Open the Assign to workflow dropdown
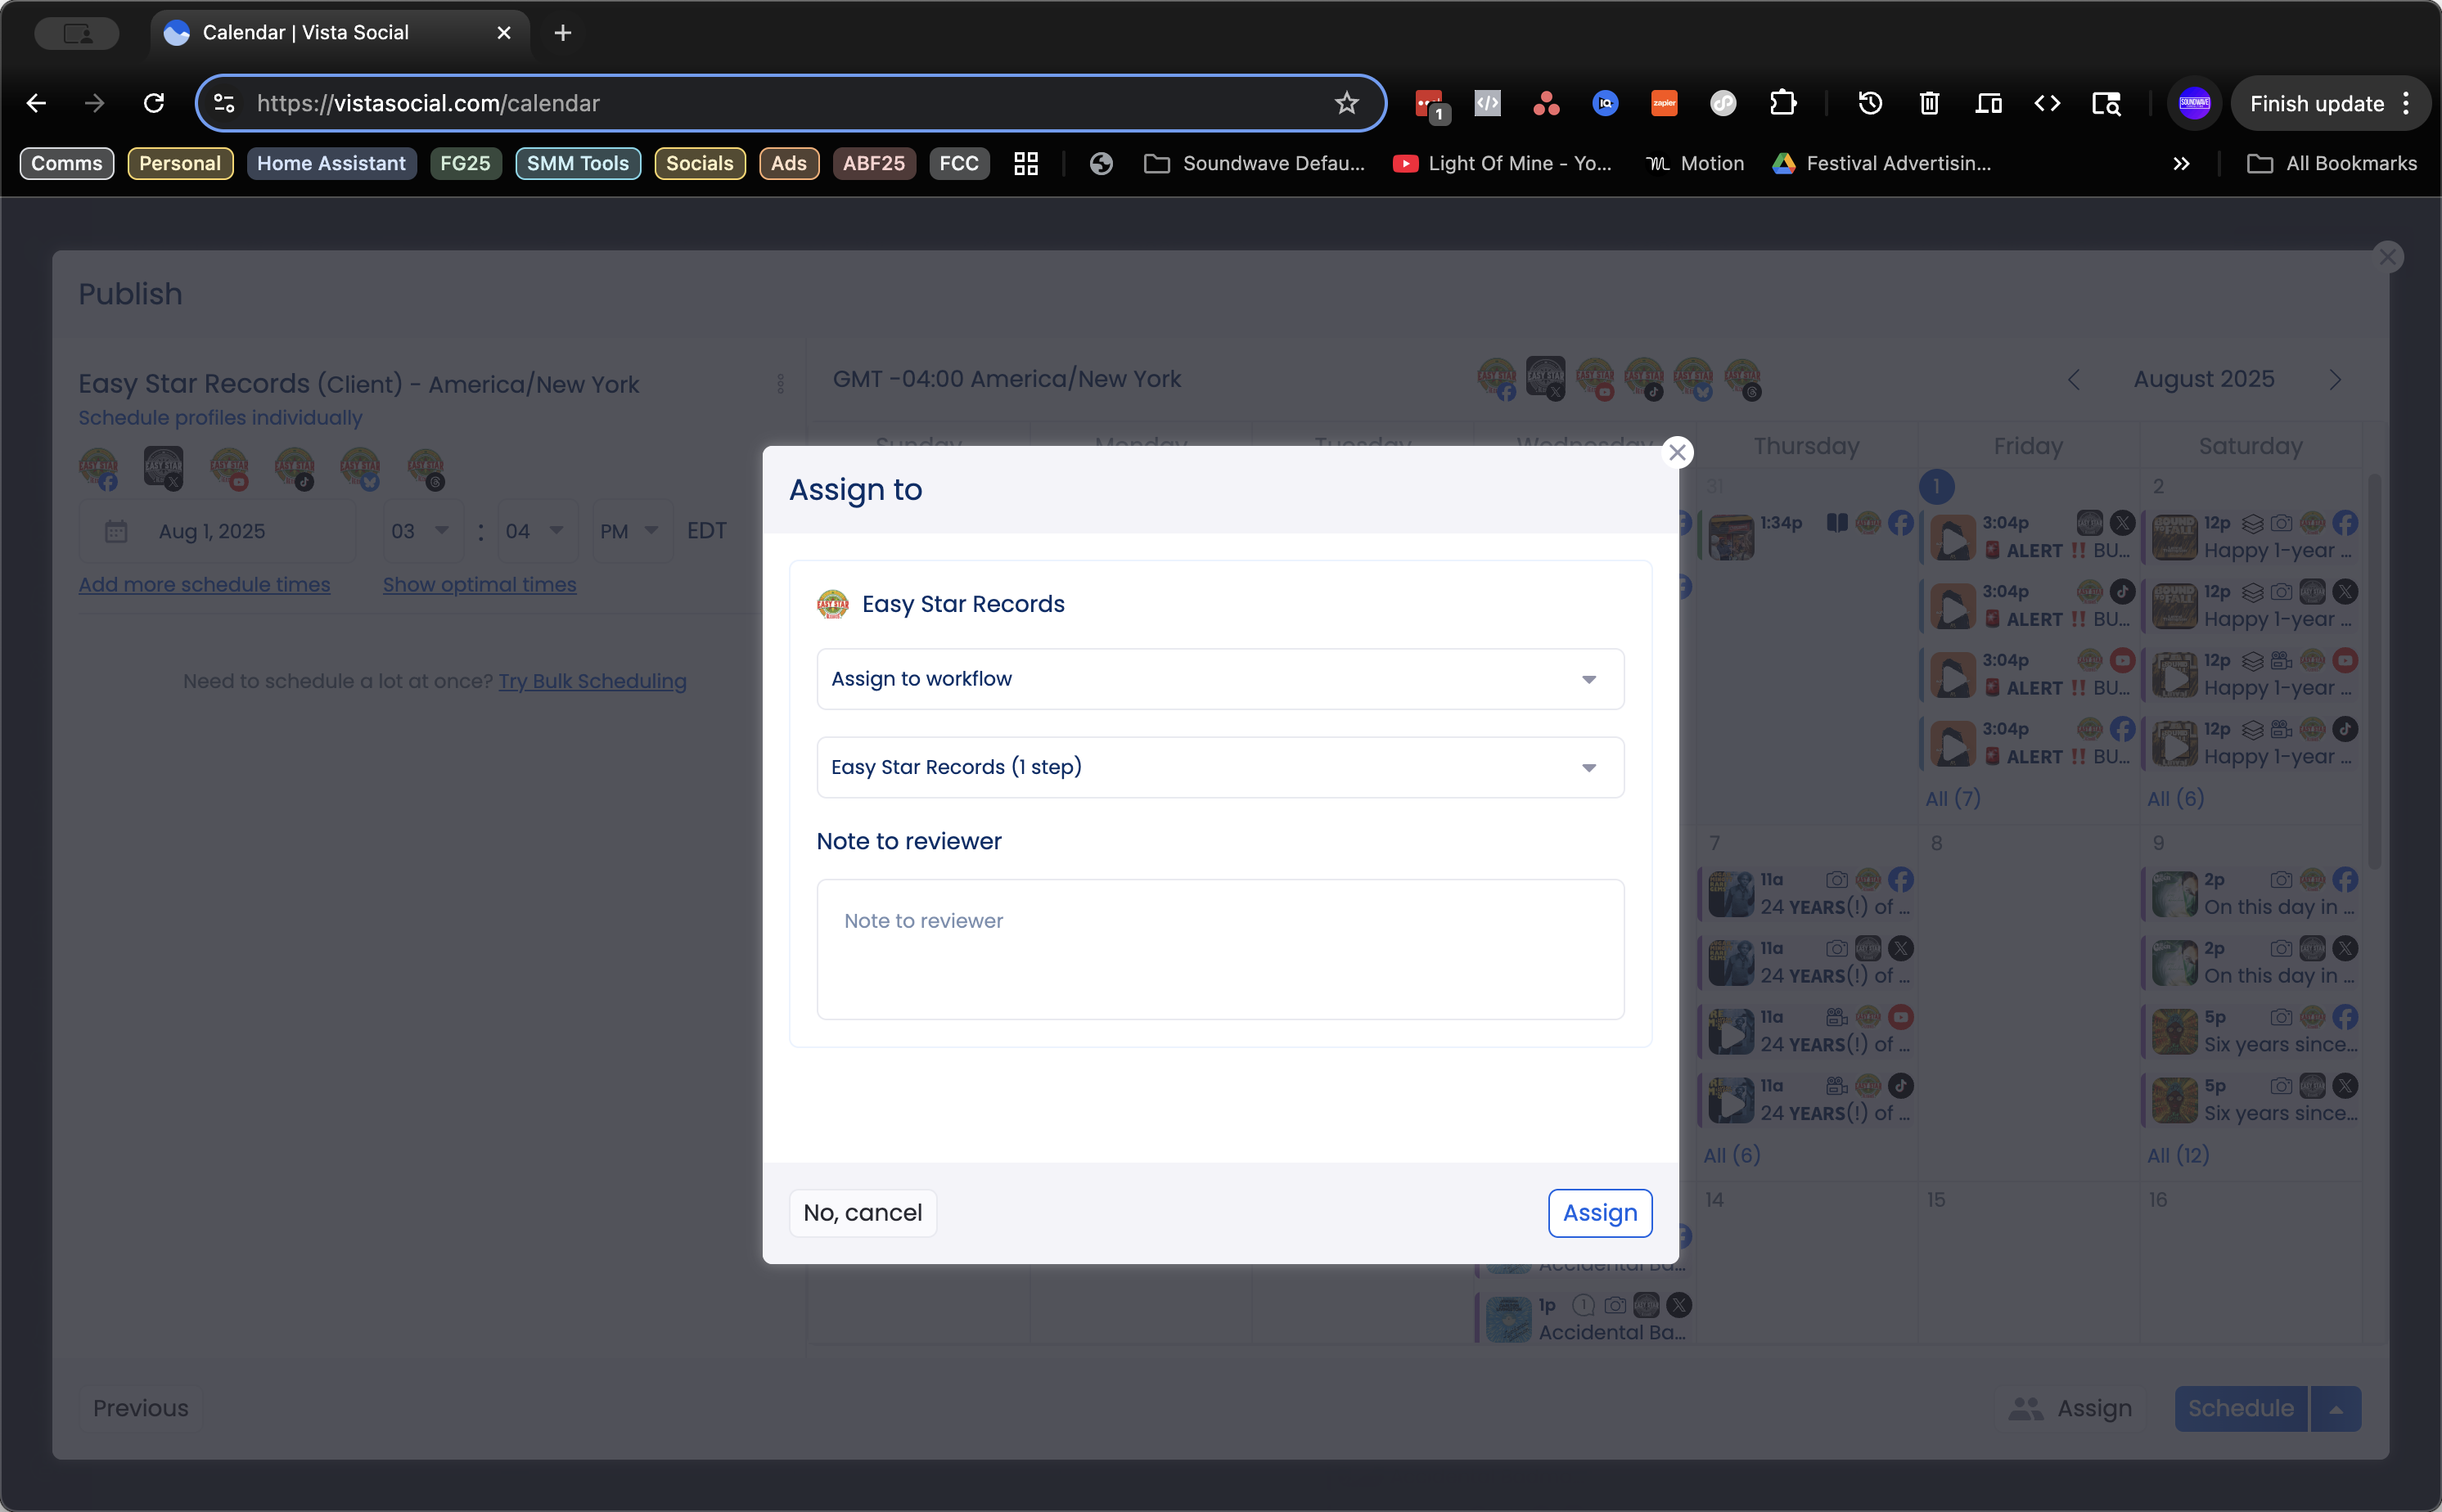 [x=1219, y=678]
